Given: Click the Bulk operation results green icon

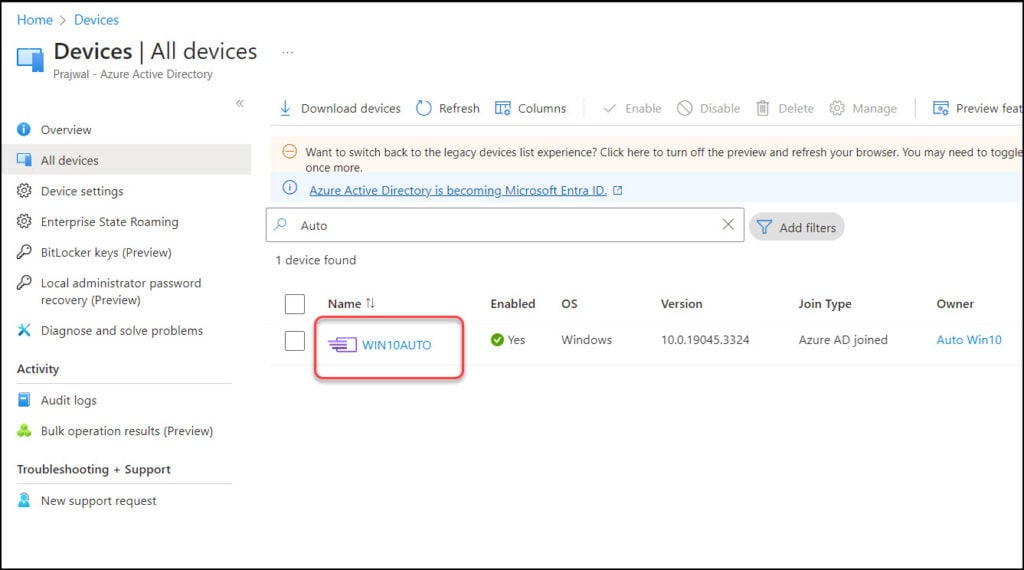Looking at the screenshot, I should click(x=24, y=431).
